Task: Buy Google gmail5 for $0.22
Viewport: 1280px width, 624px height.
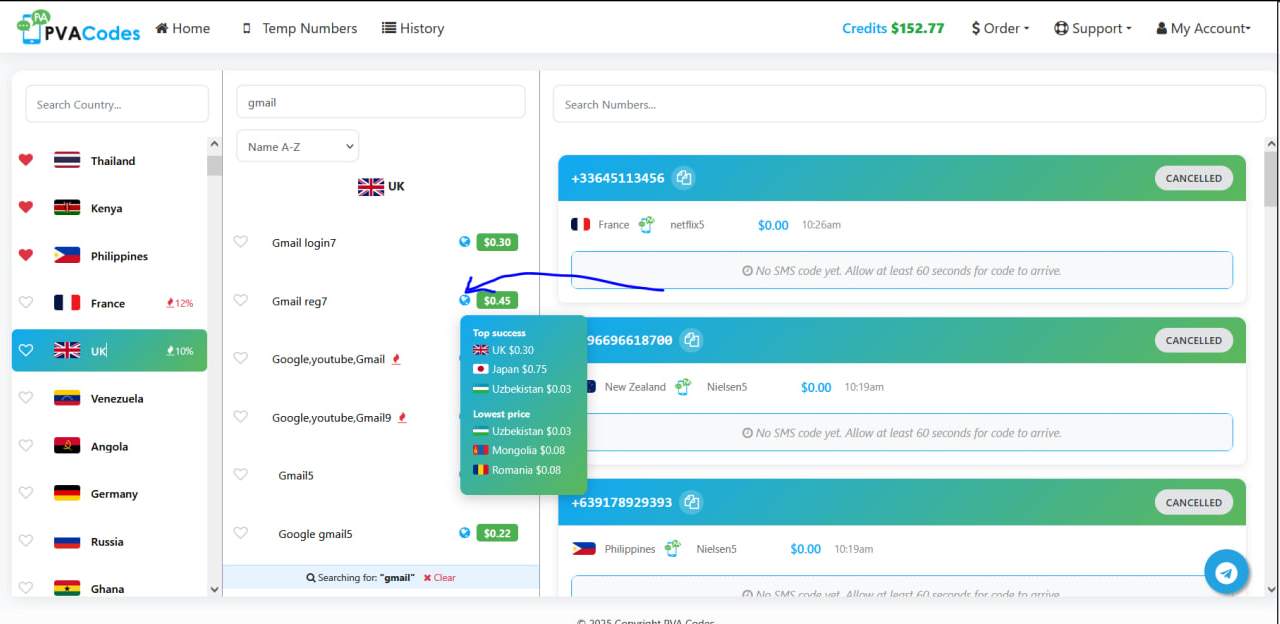Action: pos(497,533)
